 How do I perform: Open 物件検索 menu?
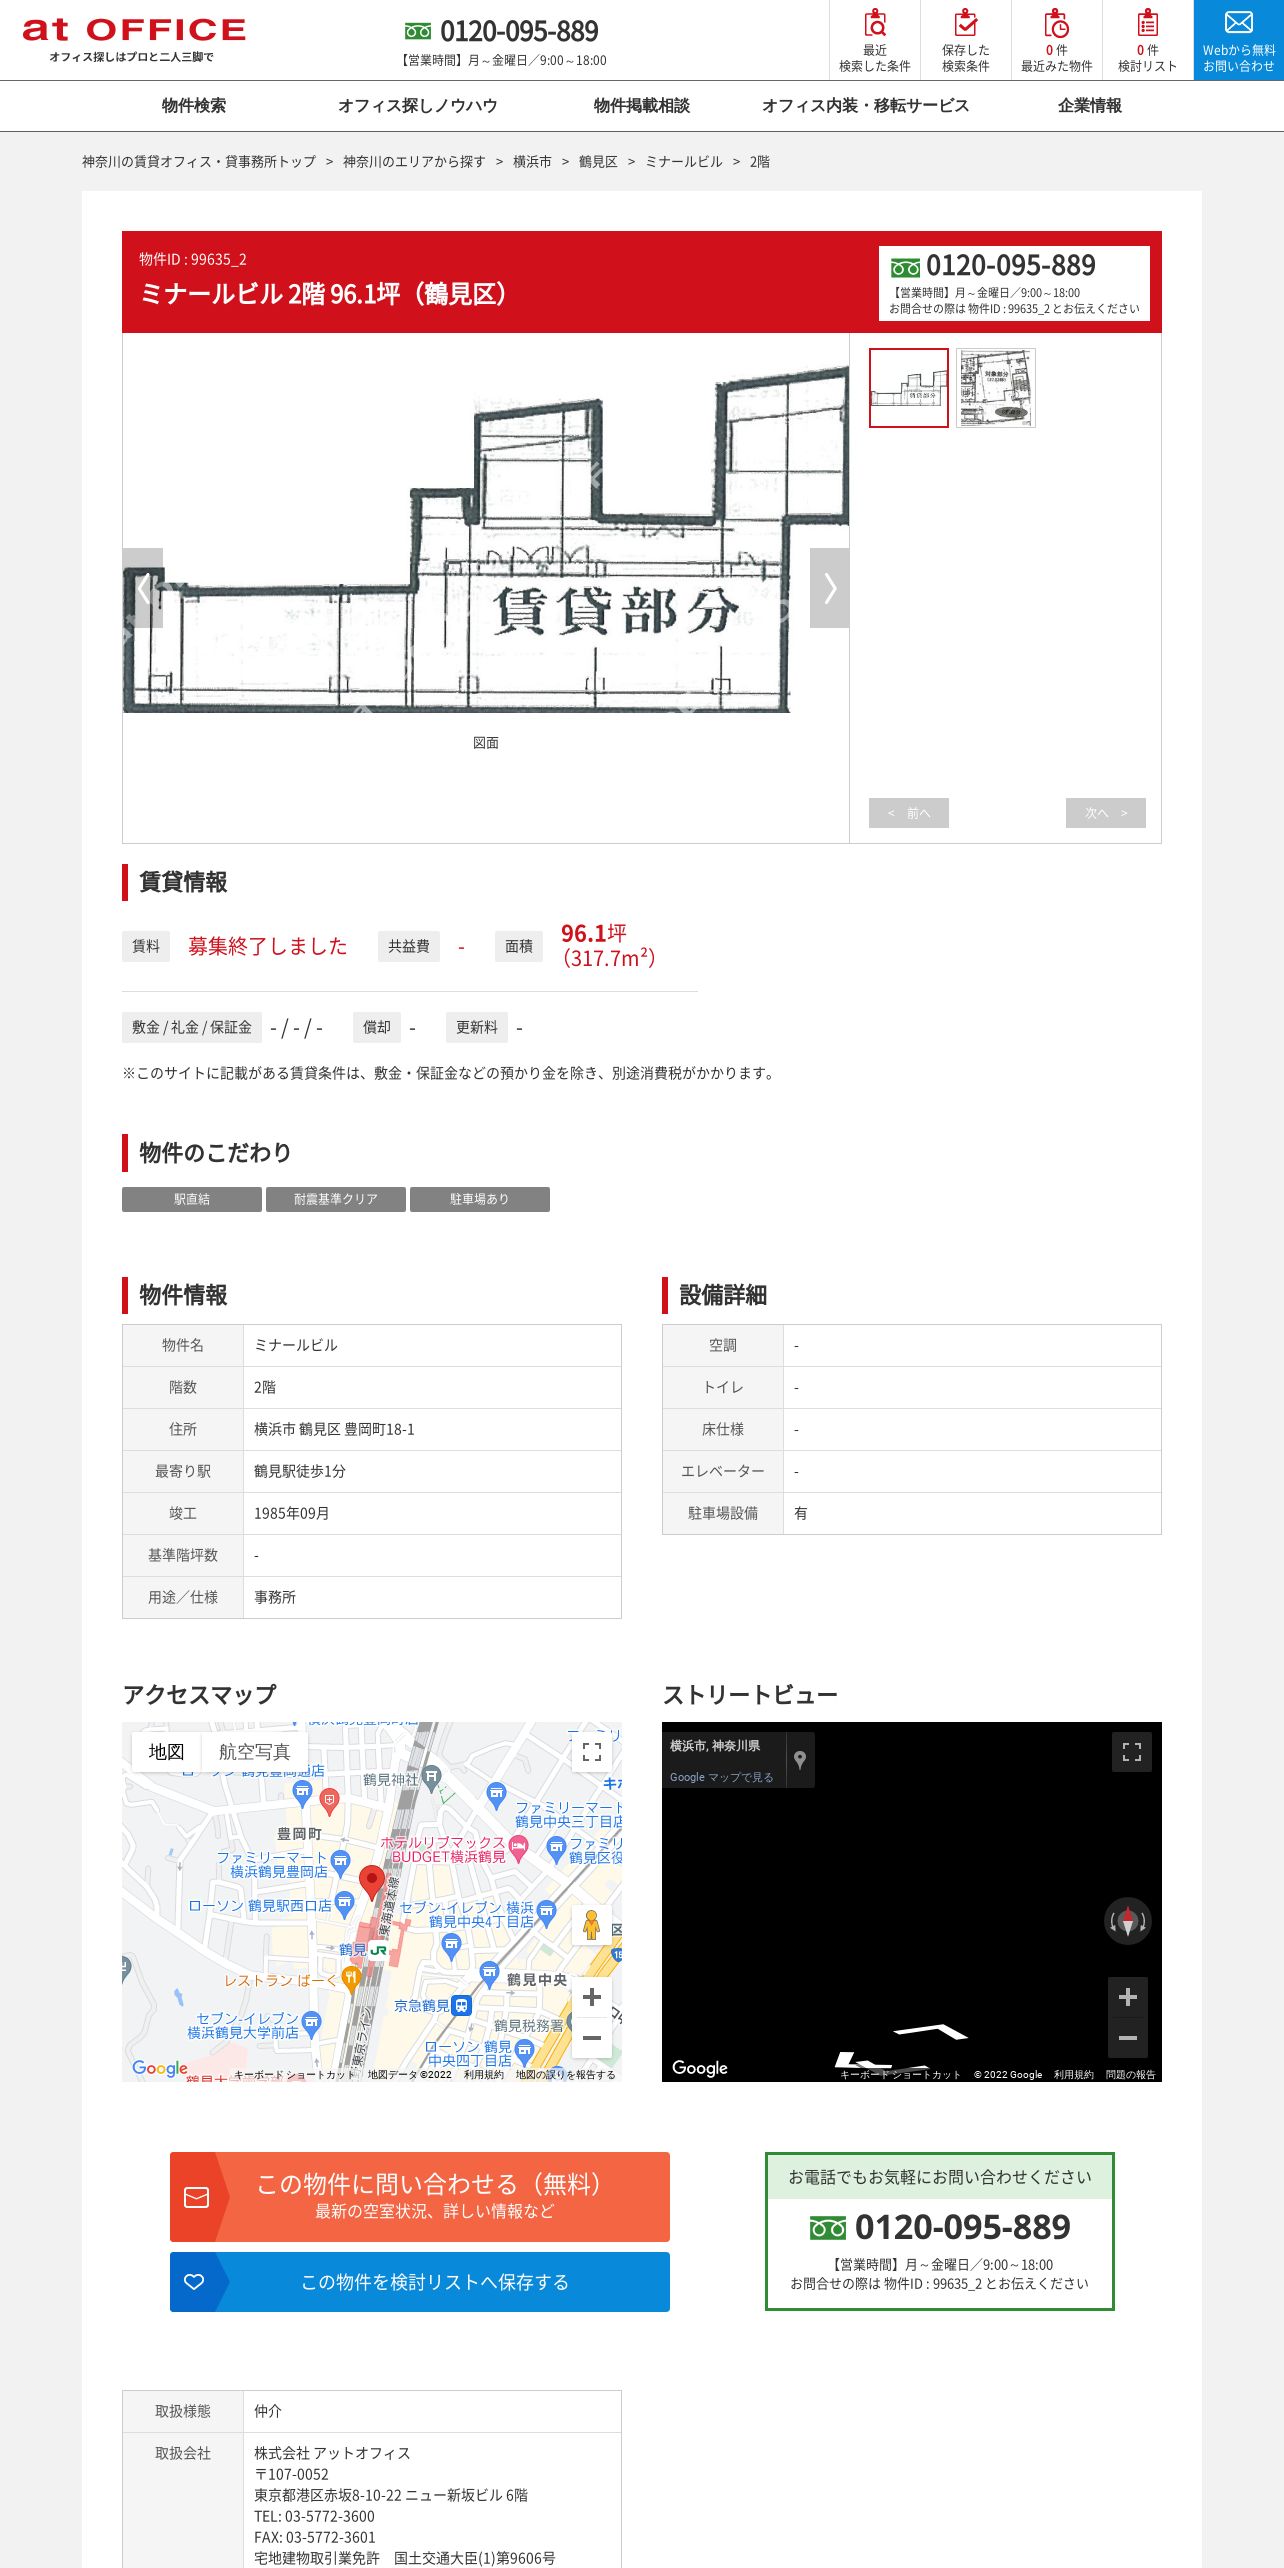(194, 106)
